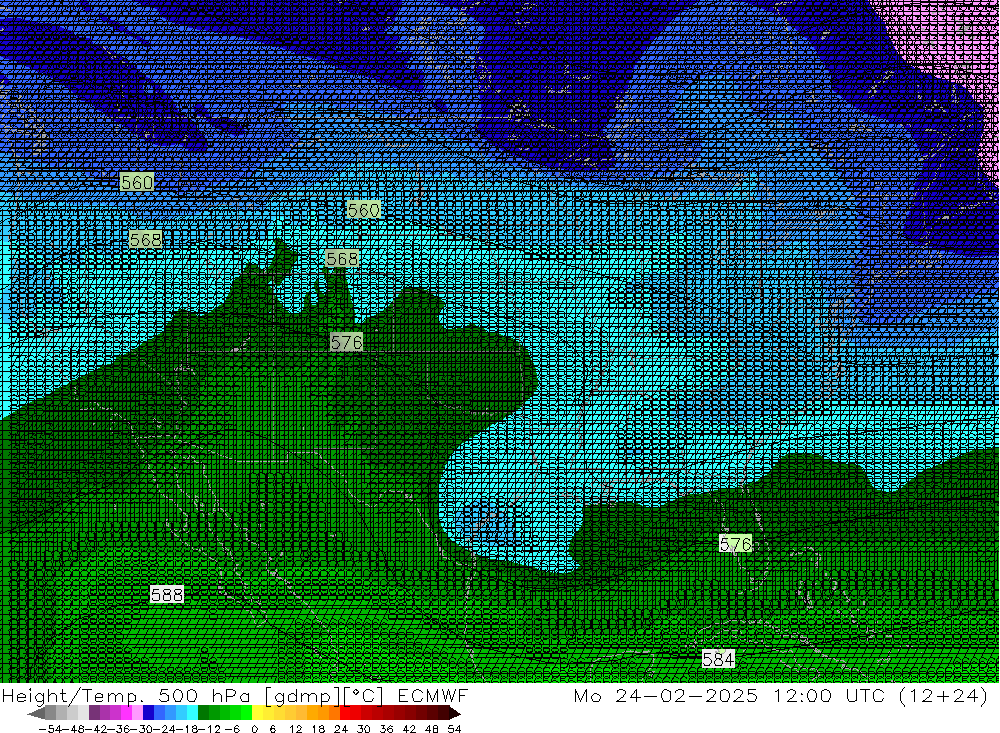Pick the gray arrow tip of legend's cold end
The width and height of the screenshot is (1000, 733).
click(x=36, y=713)
